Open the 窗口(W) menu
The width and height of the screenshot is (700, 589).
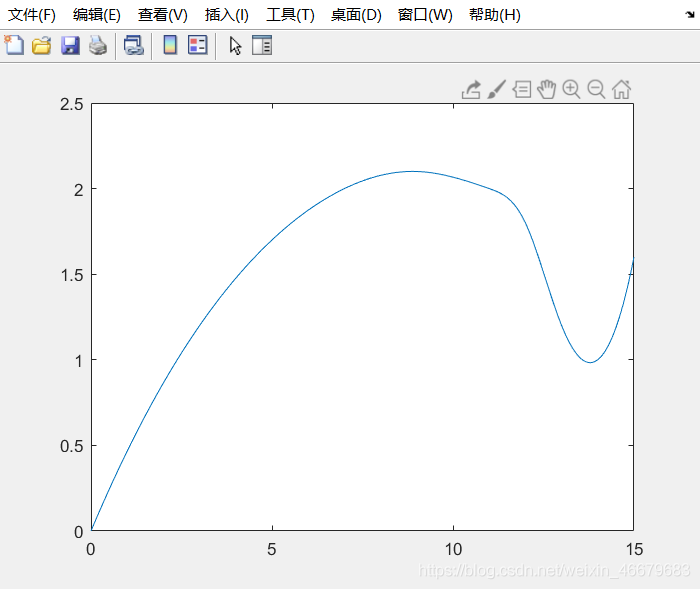click(425, 15)
